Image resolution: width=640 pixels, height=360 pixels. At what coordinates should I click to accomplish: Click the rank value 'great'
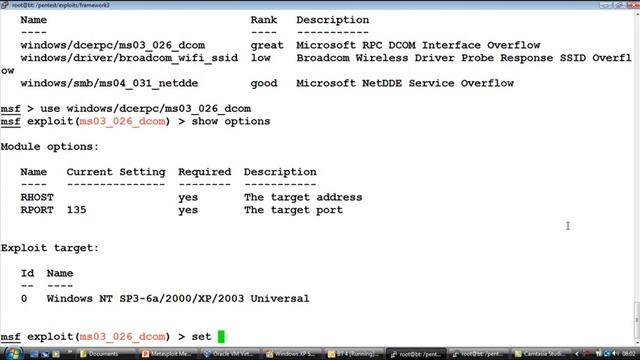267,46
